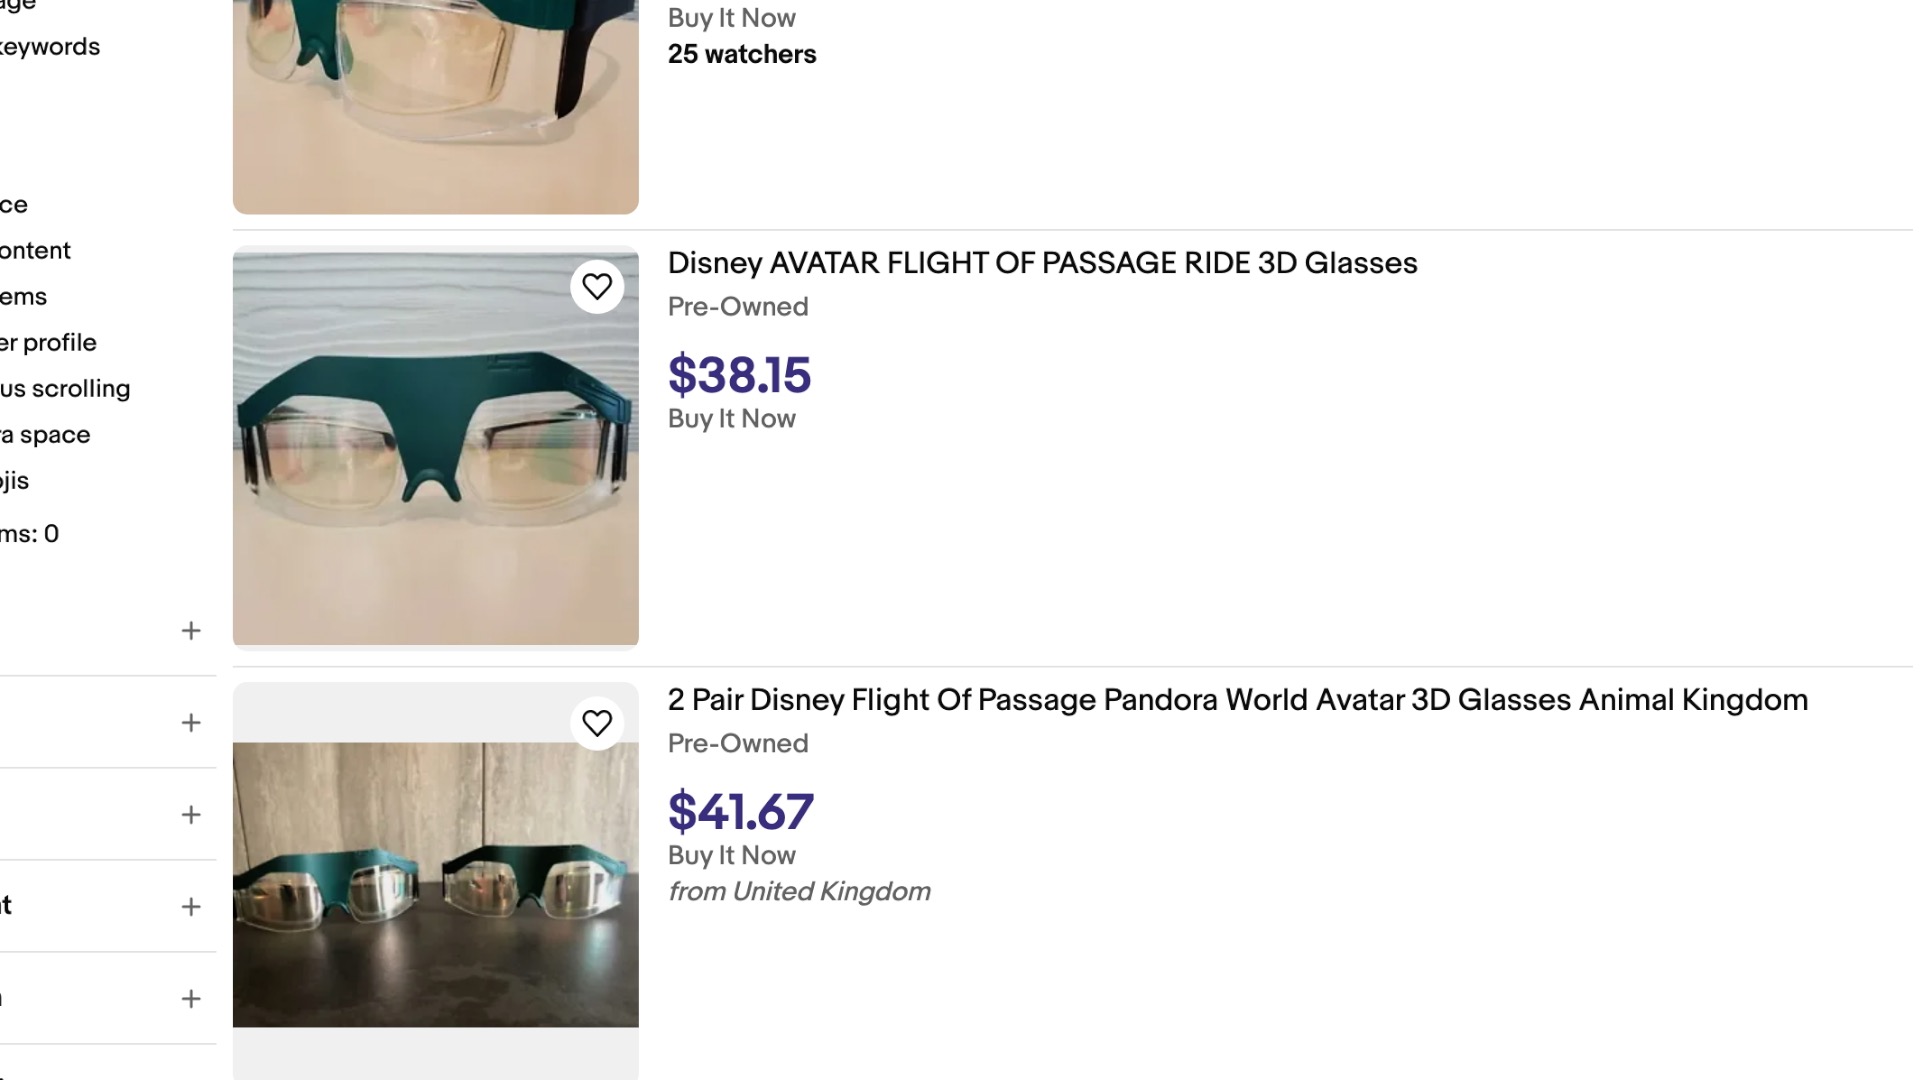Toggle the 'er profile' sidebar option
The image size is (1920, 1080).
(48, 343)
